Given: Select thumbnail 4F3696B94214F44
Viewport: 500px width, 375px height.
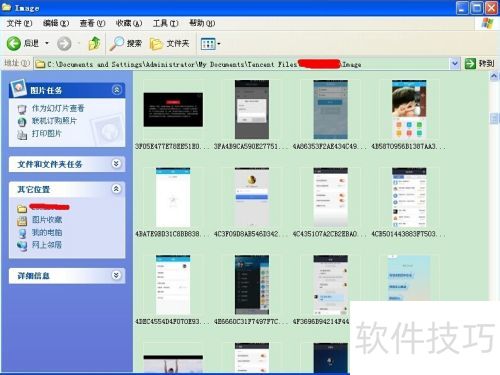Looking at the screenshot, I should [x=330, y=285].
